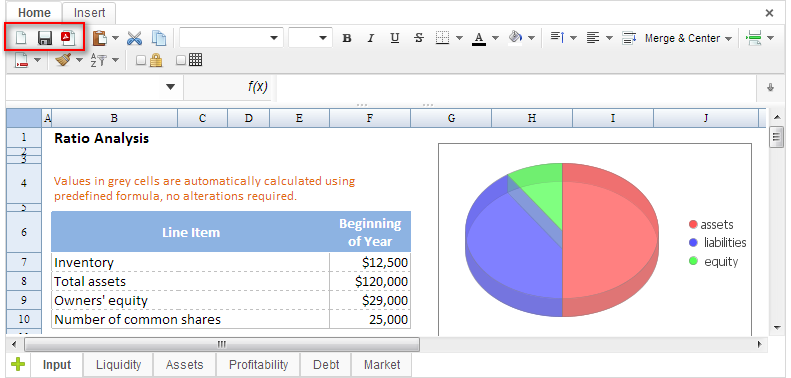The height and width of the screenshot is (378, 791).
Task: Click the formula input field
Action: (x=516, y=87)
